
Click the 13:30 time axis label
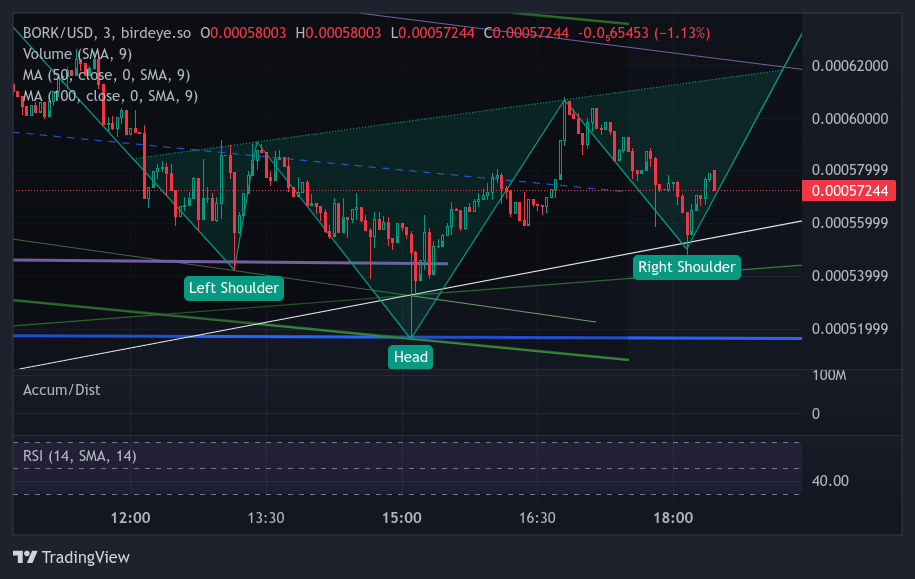click(x=266, y=518)
